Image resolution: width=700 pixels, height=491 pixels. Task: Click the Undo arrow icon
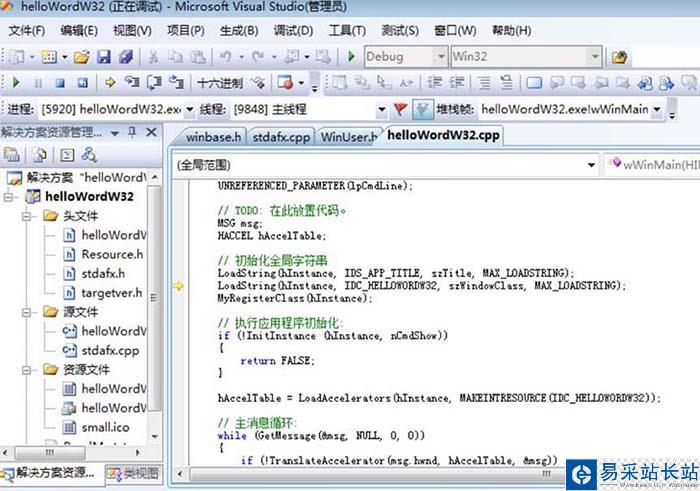coord(226,57)
